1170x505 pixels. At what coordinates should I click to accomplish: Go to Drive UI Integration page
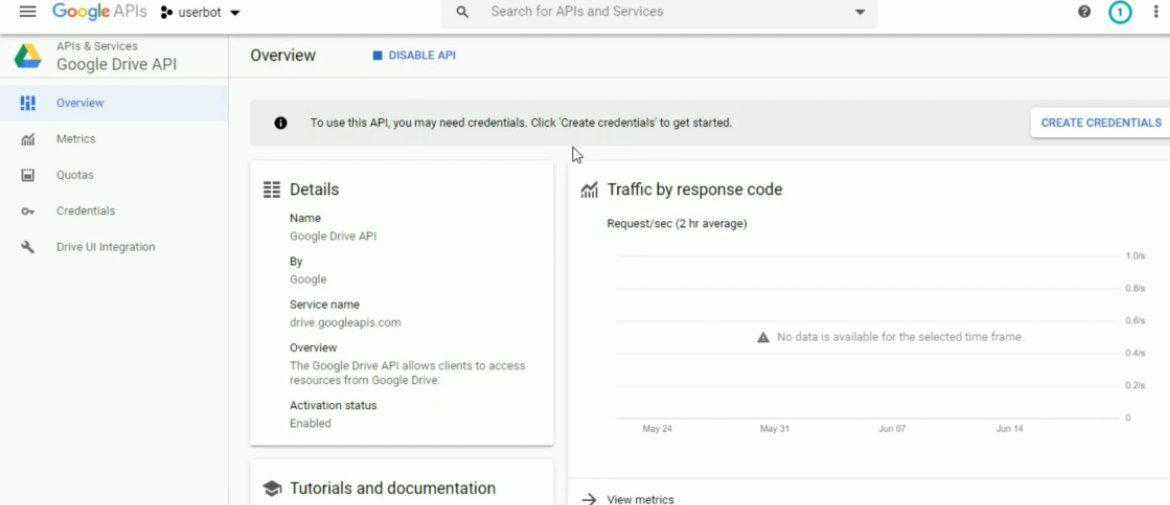click(105, 247)
